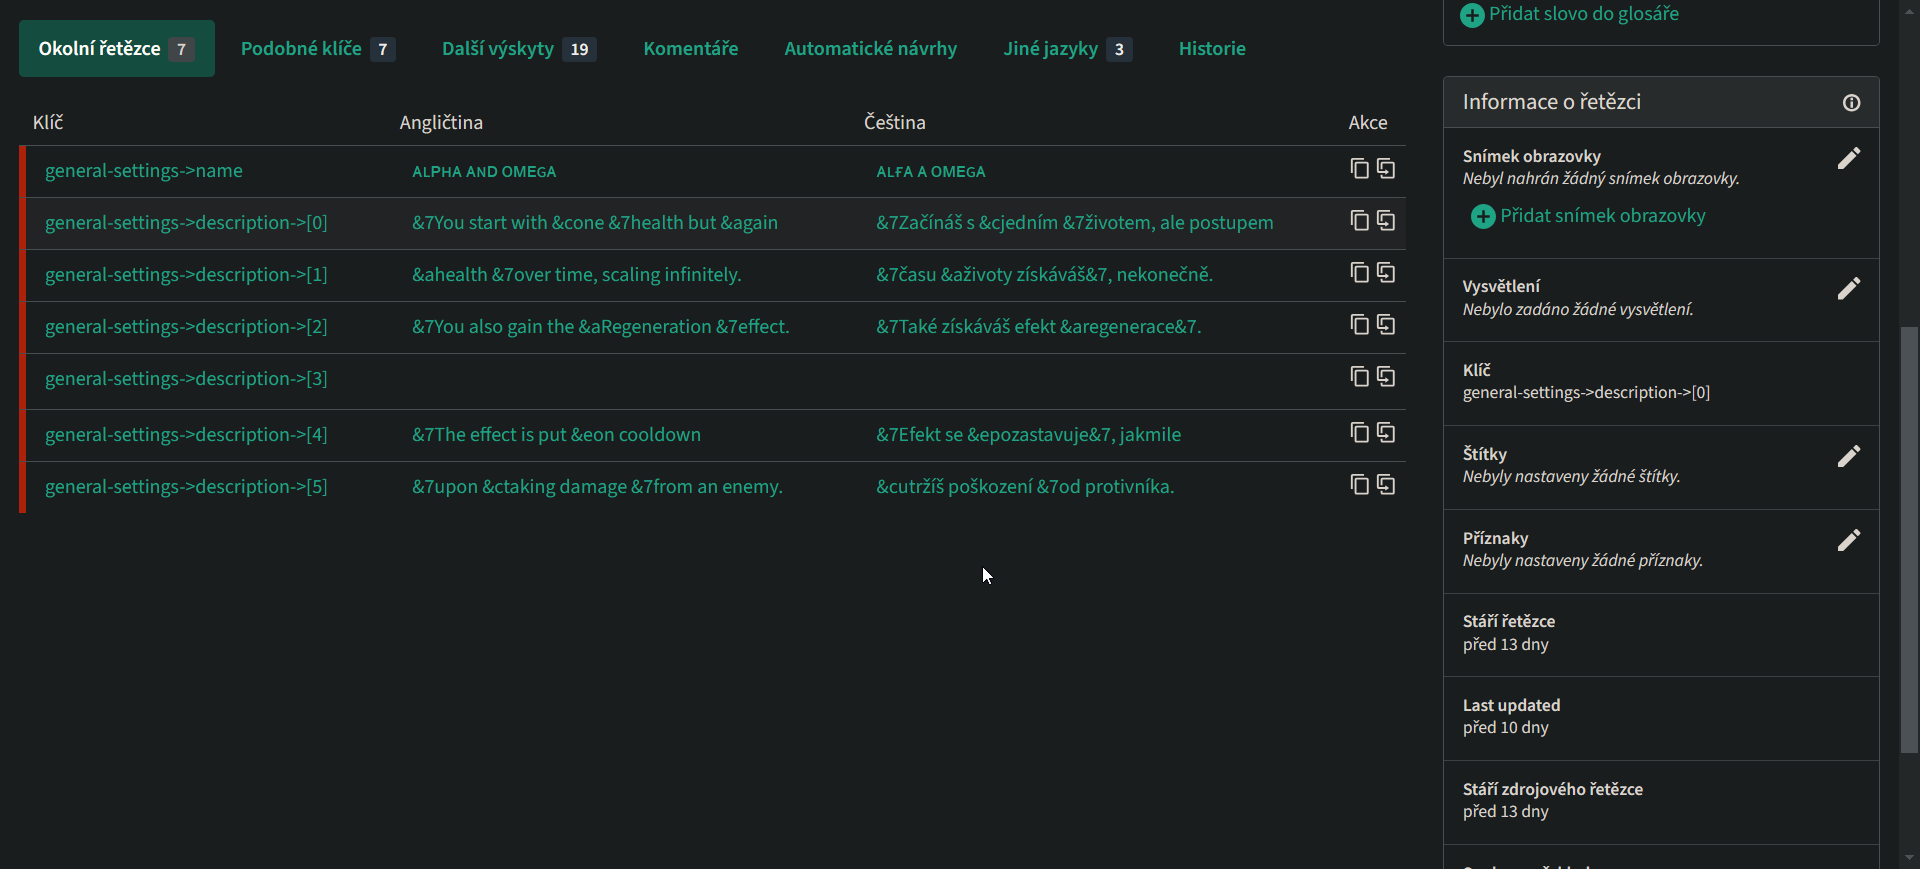Click '&7Také získáváš efekt &aregenerace&7.' text
Image resolution: width=1920 pixels, height=869 pixels.
1039,327
